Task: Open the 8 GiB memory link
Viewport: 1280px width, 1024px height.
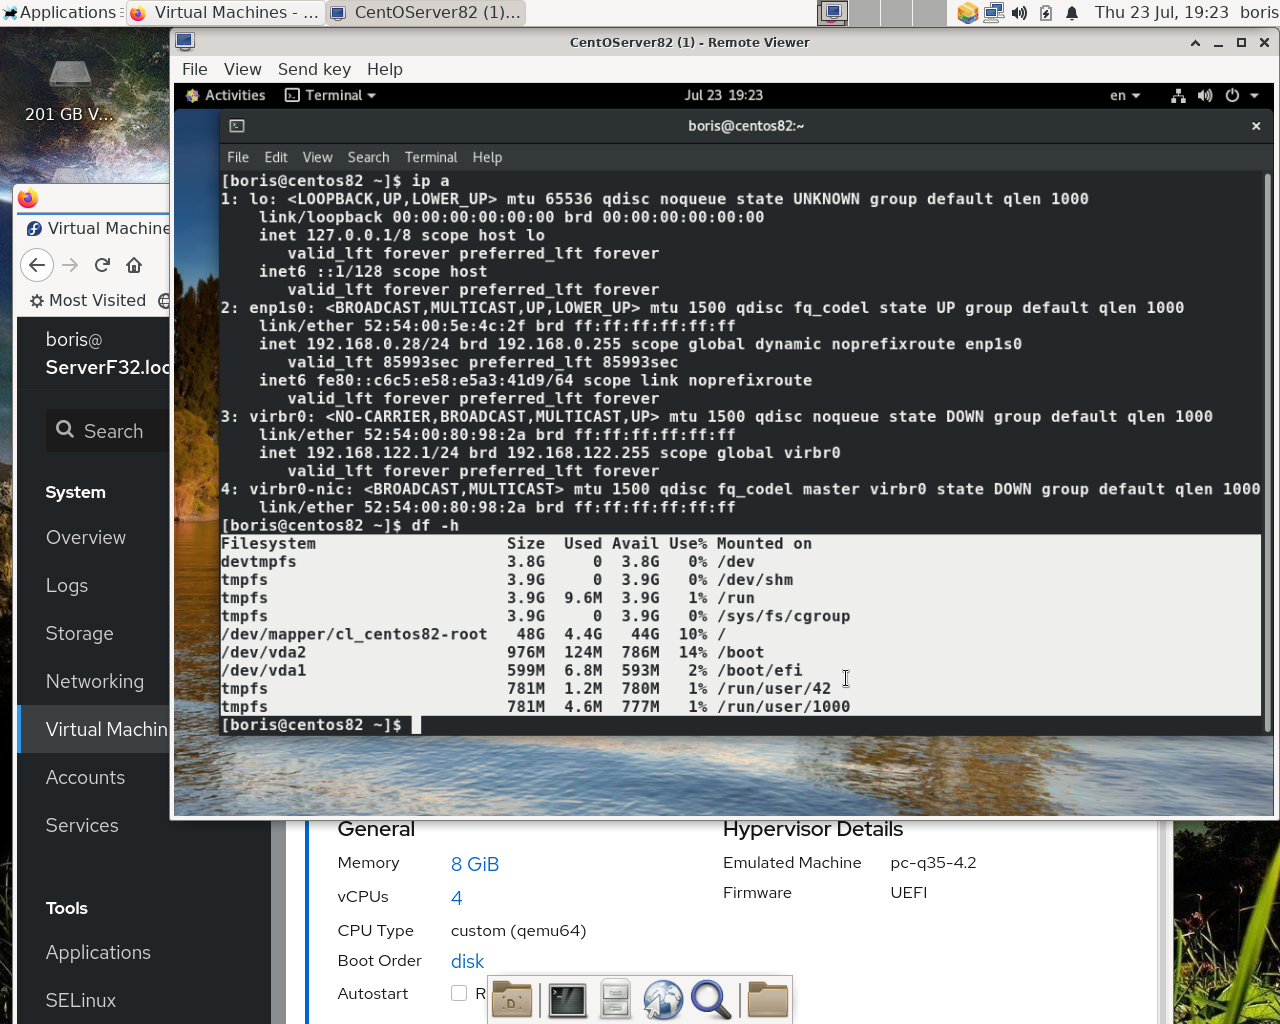Action: tap(475, 863)
